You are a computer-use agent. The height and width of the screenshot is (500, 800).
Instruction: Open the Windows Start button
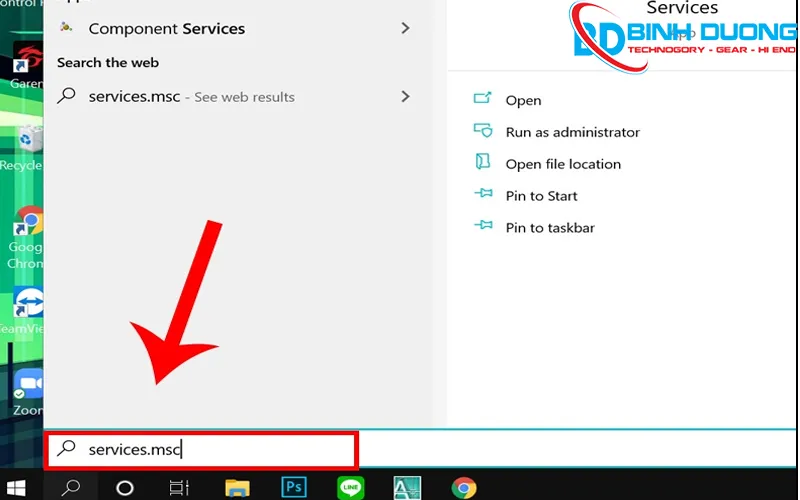click(16, 488)
